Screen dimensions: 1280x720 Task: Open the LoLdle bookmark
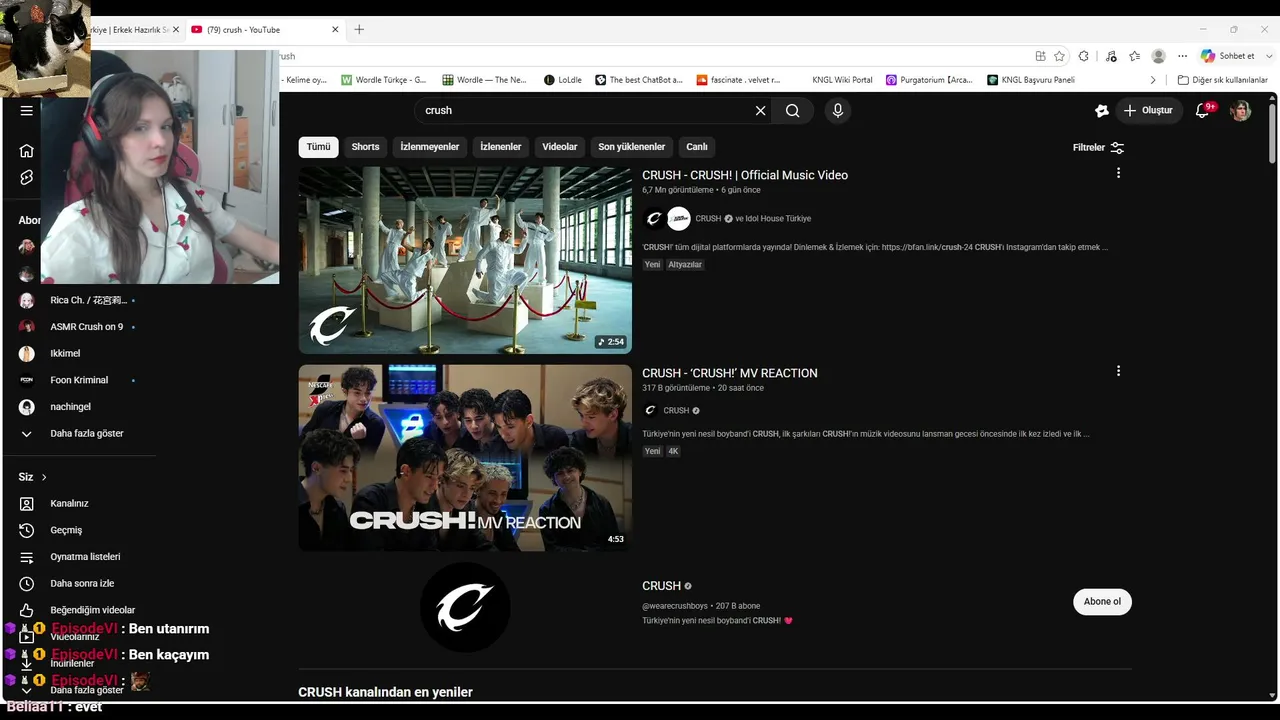(x=563, y=80)
